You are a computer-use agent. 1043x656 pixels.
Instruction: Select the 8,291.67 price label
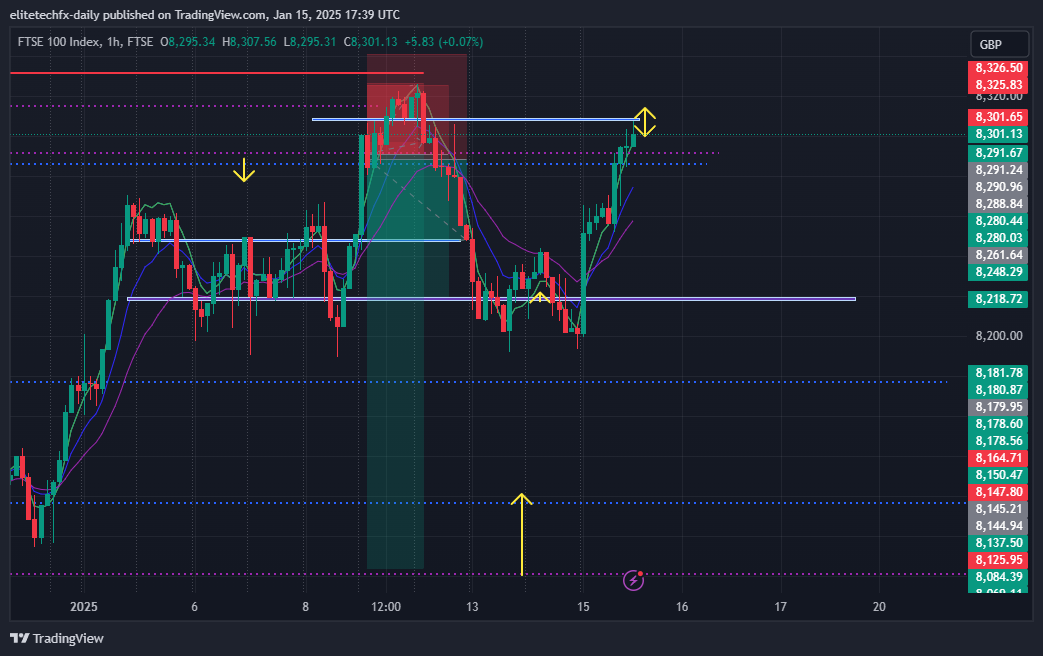[998, 153]
